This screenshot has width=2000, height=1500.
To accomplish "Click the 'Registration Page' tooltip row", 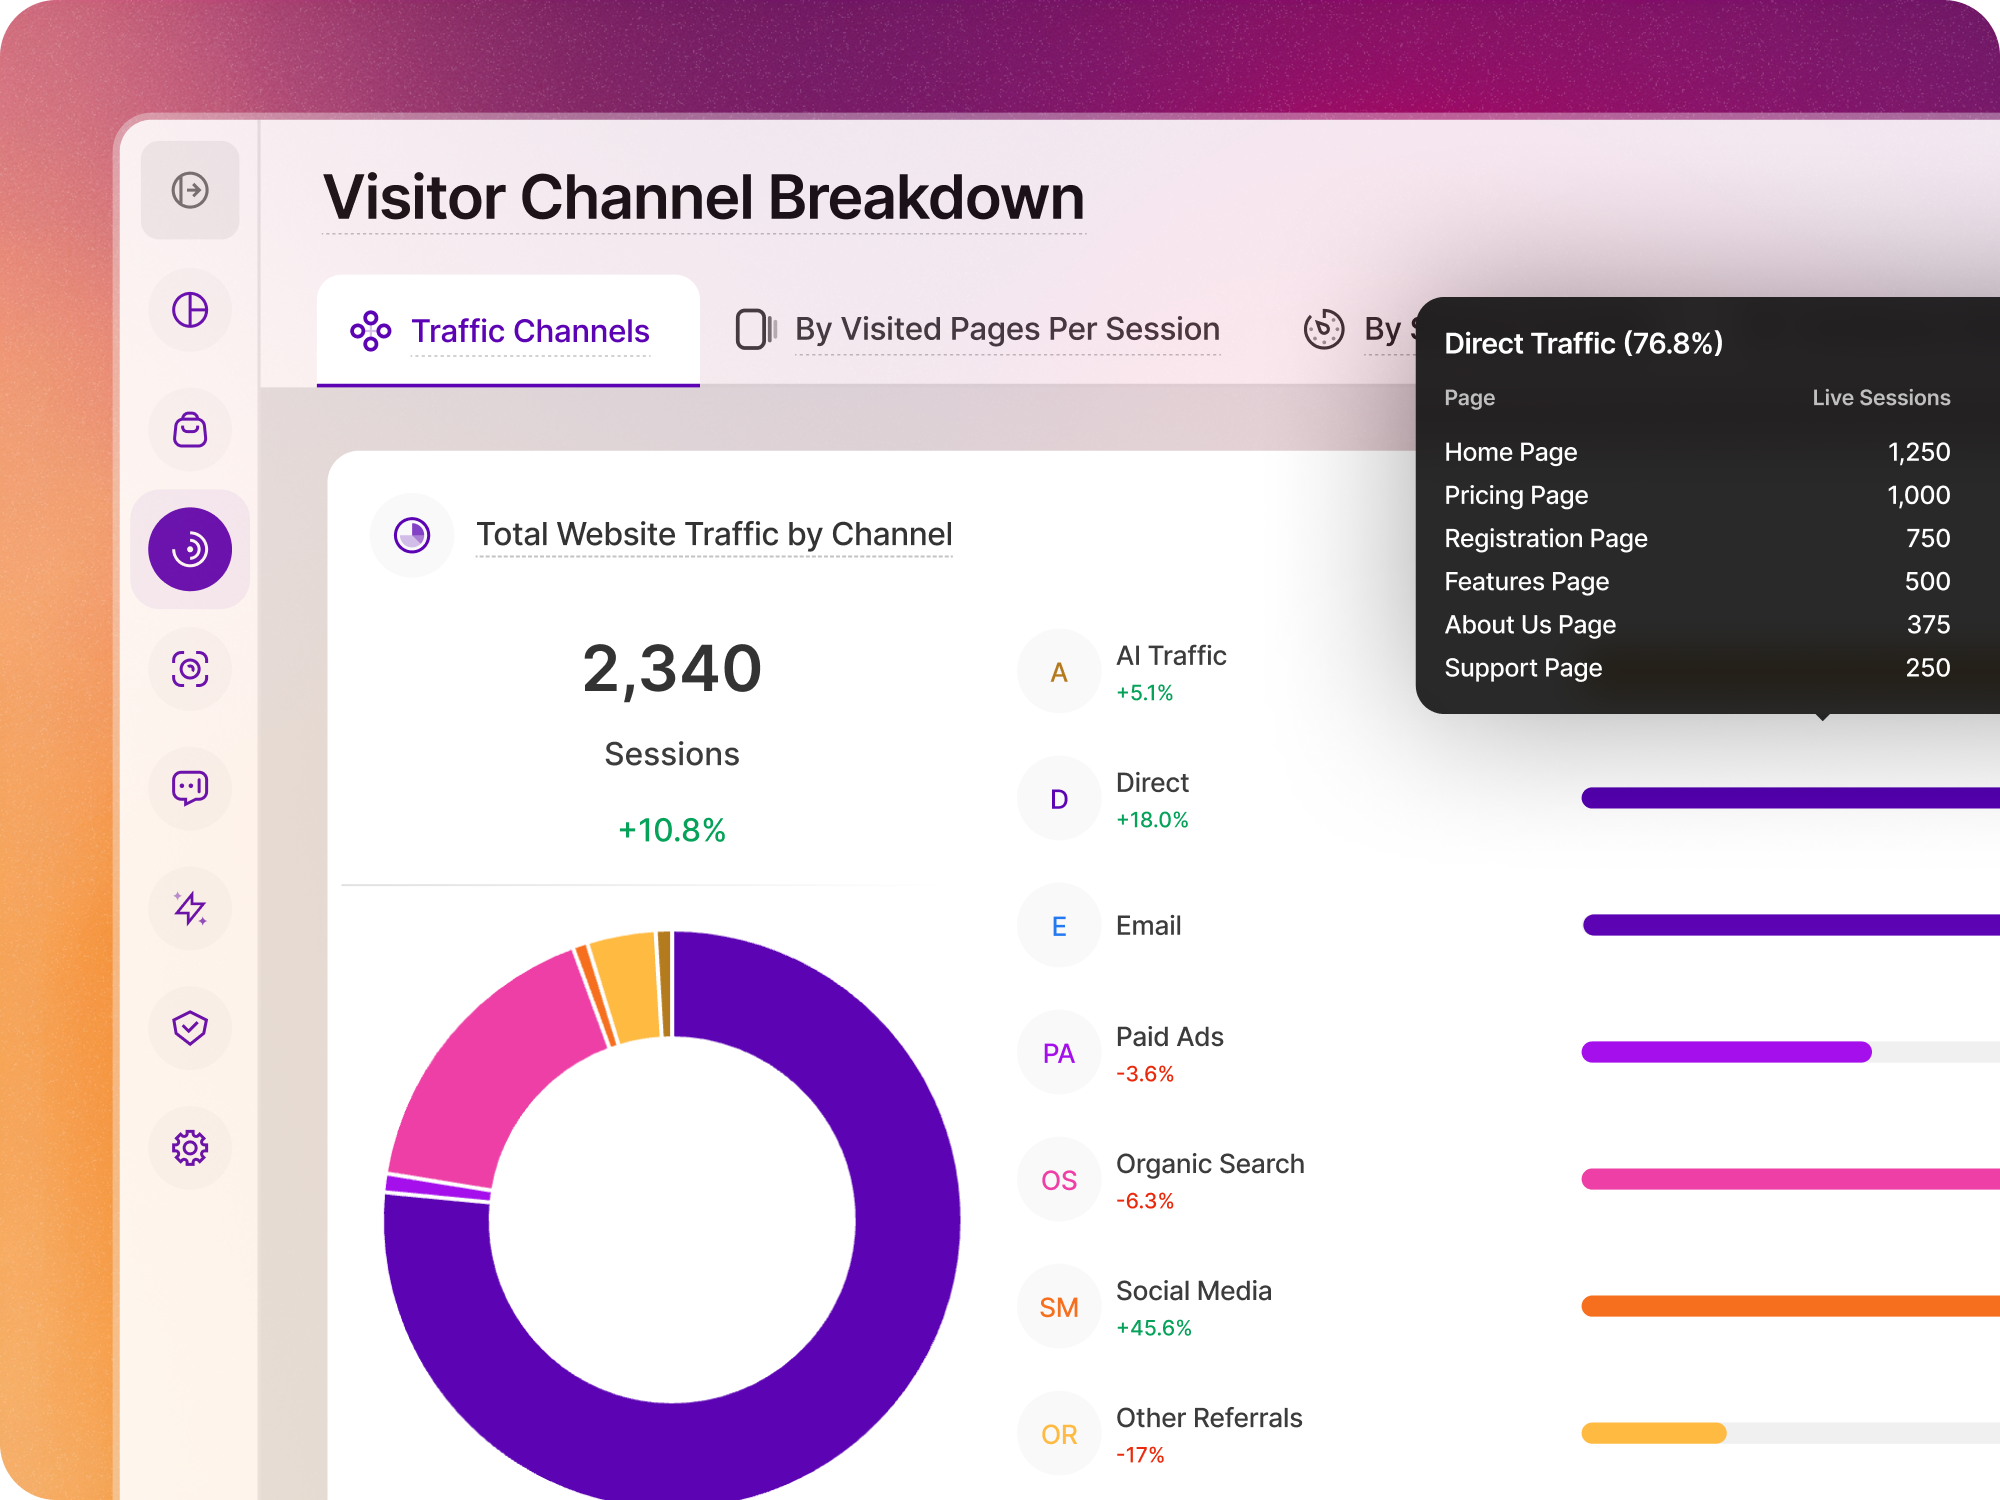I will [1697, 538].
